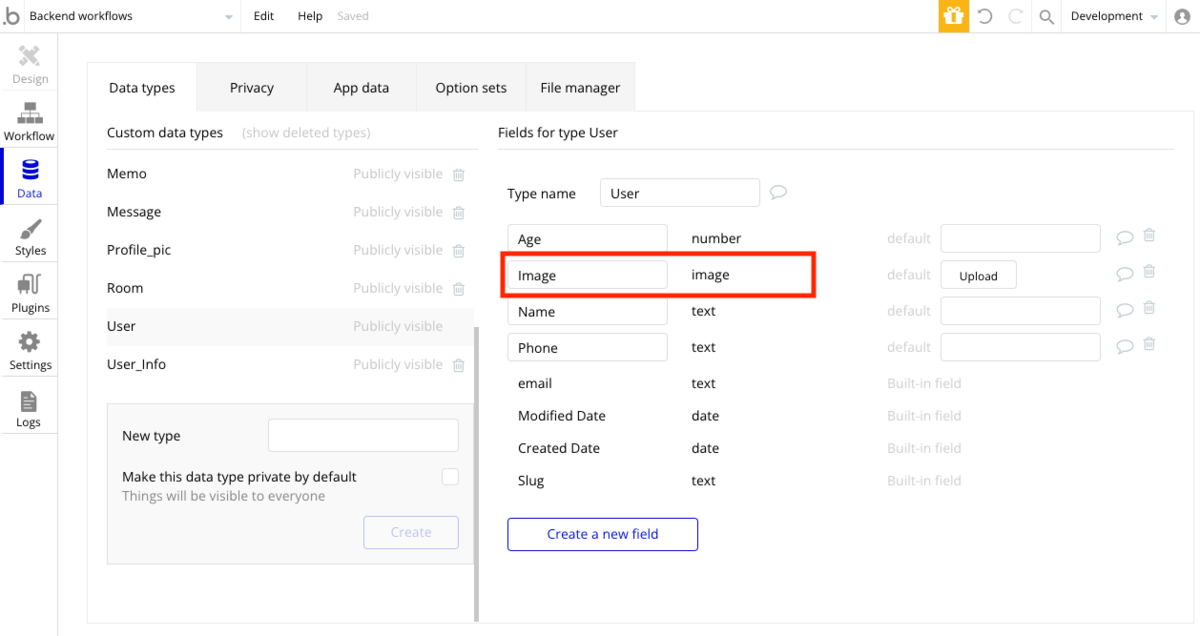Open the Plugins section

point(30,293)
